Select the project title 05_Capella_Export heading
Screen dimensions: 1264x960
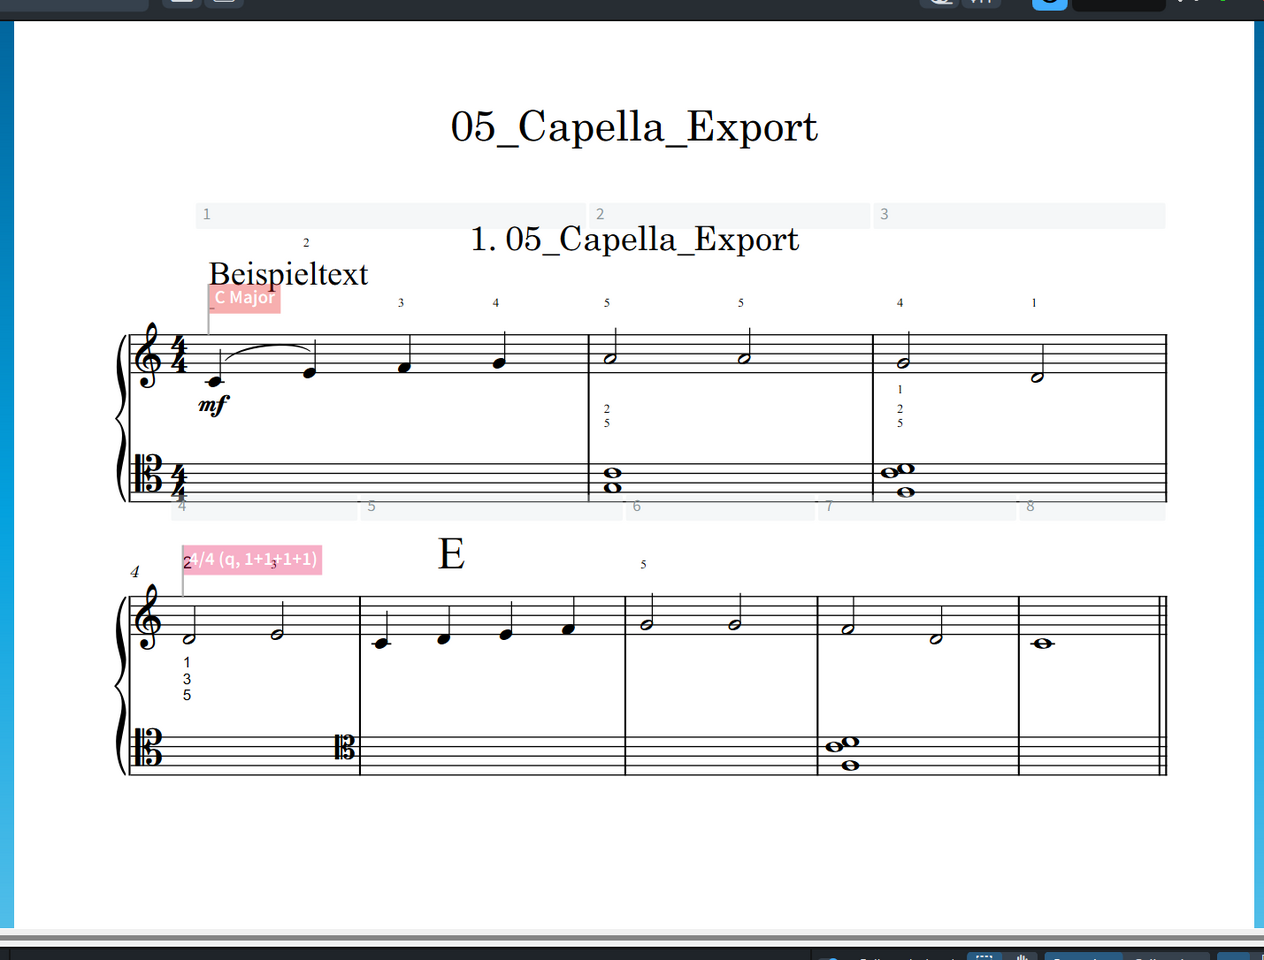[x=634, y=127]
